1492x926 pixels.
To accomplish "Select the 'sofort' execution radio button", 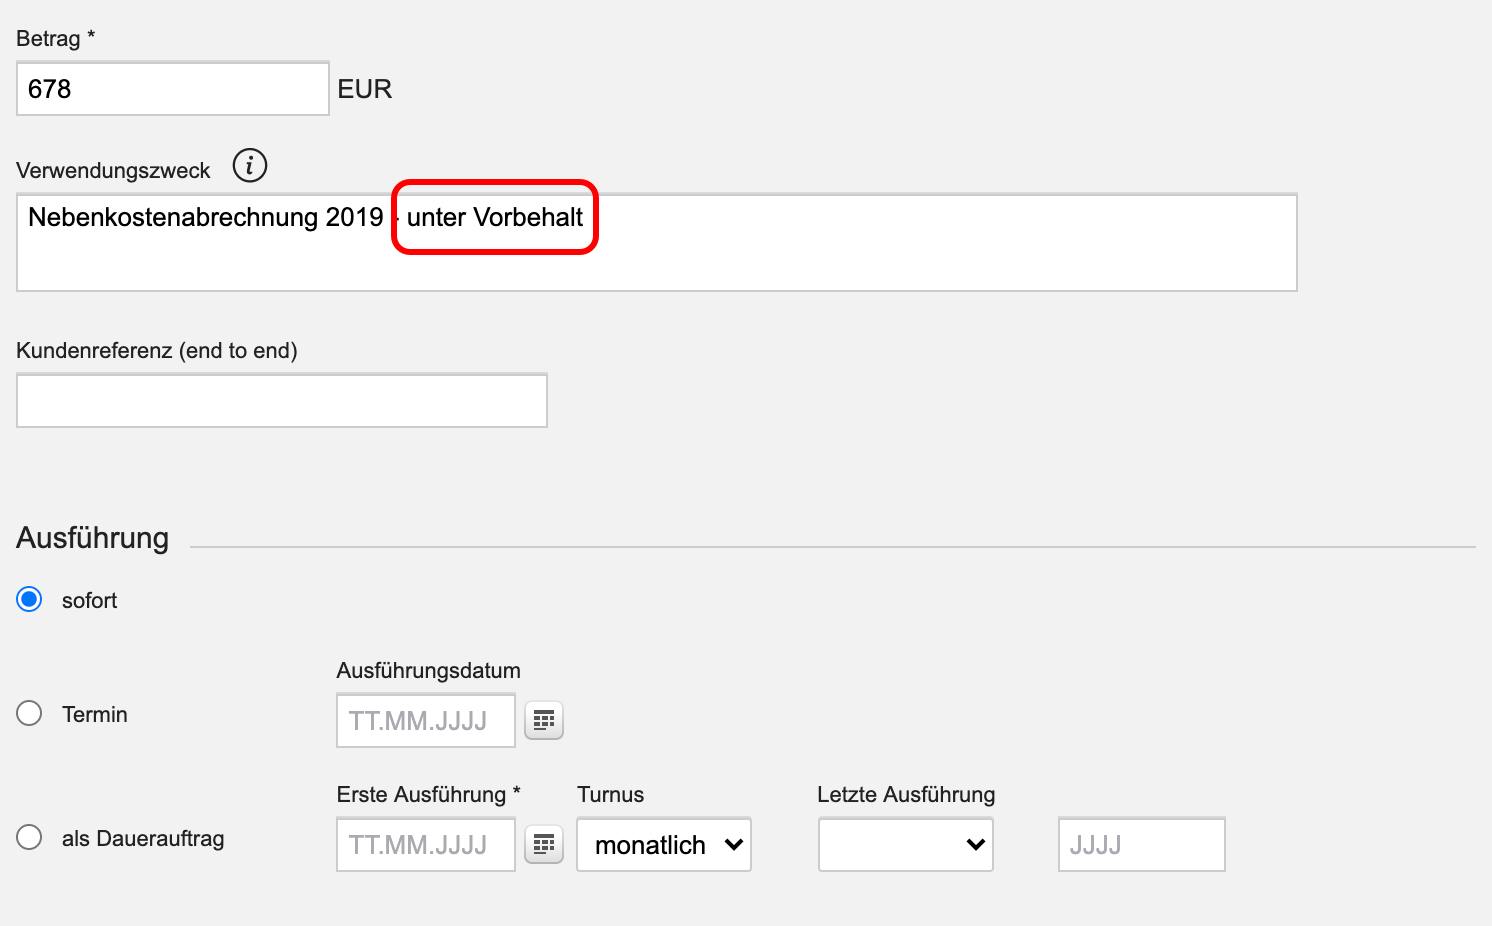I will pos(29,600).
